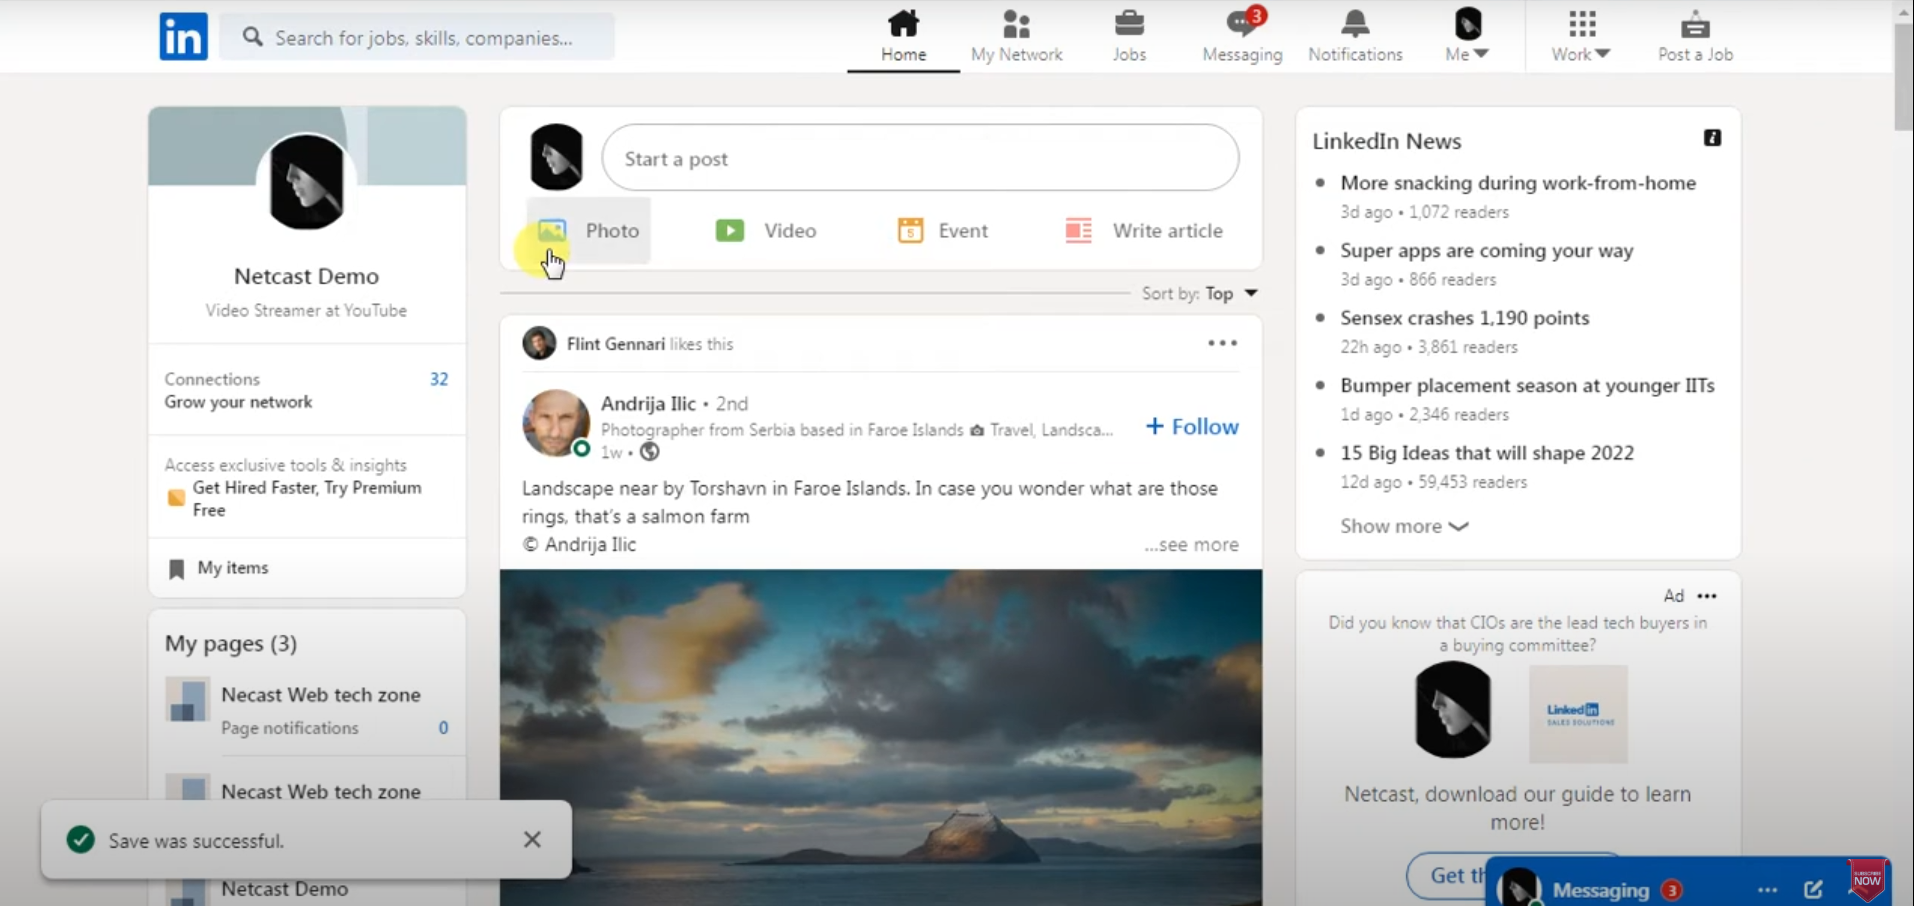The image size is (1914, 906).
Task: Open messaging overlay options dots
Action: [1767, 890]
